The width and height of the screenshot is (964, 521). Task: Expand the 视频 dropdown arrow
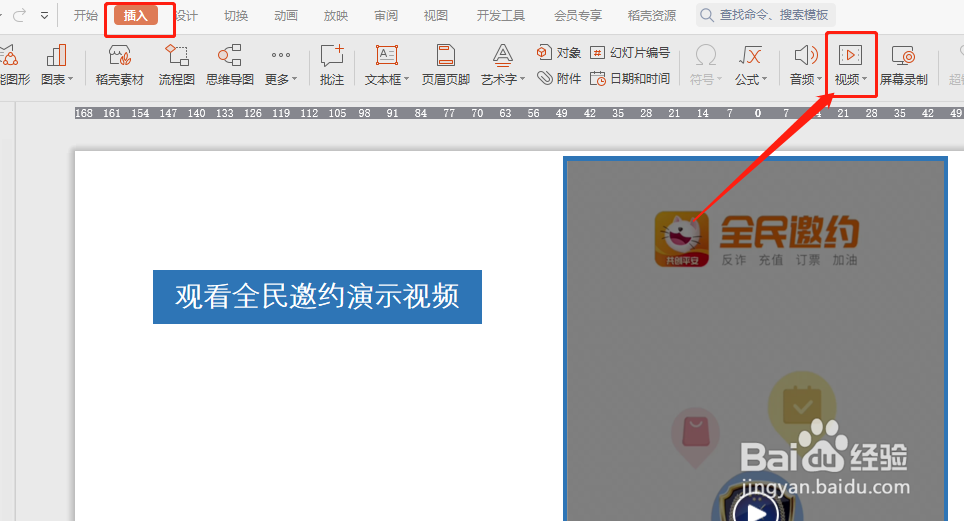pos(864,79)
